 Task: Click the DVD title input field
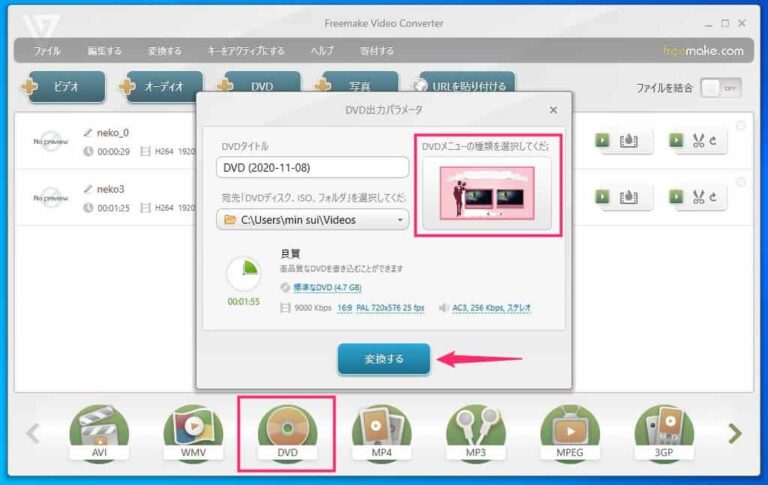(x=312, y=167)
